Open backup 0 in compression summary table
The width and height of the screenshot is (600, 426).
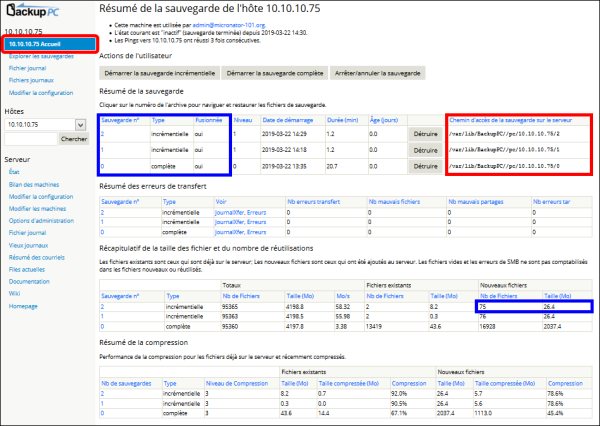coord(103,413)
